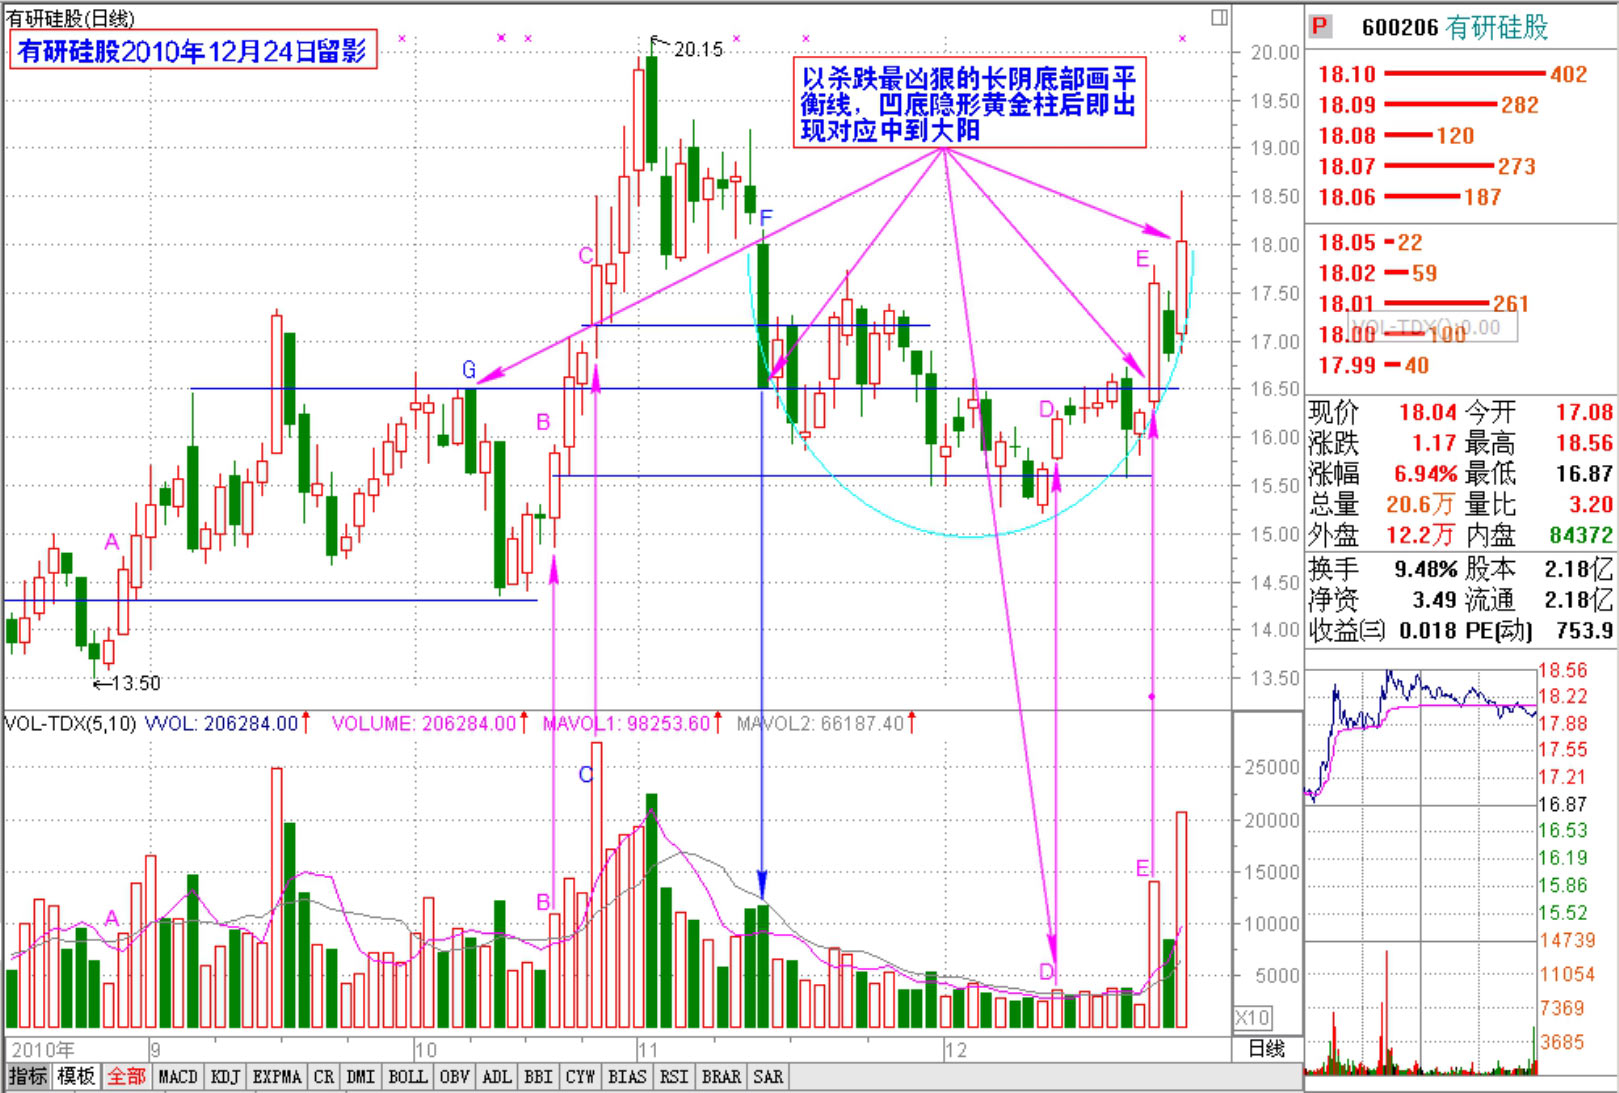Screen dimensions: 1619x1093
Task: Click the 25000 label on the volume axis
Action: click(1271, 768)
